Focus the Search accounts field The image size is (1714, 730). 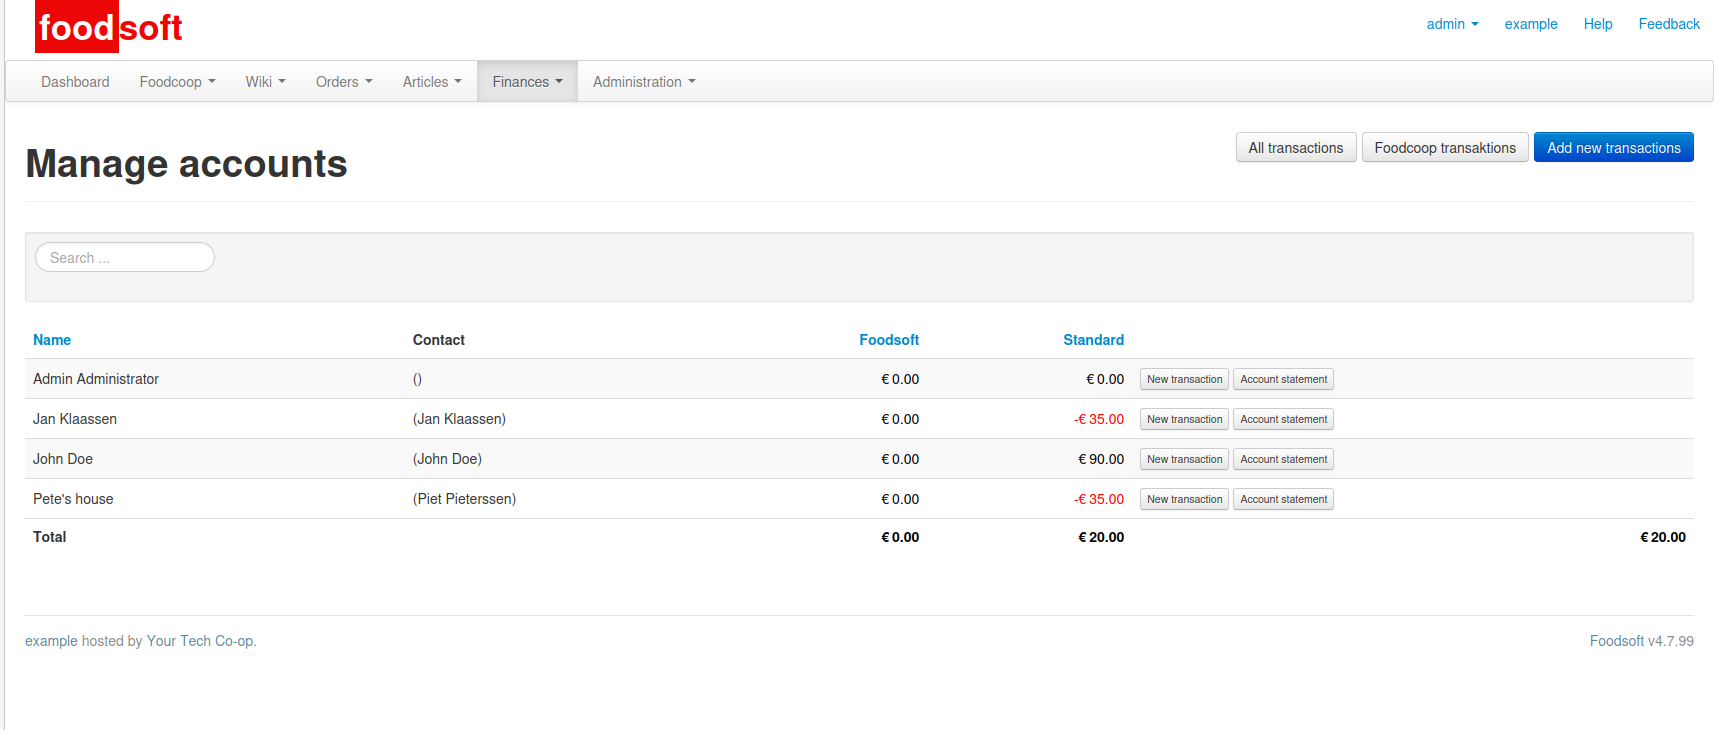pos(125,258)
